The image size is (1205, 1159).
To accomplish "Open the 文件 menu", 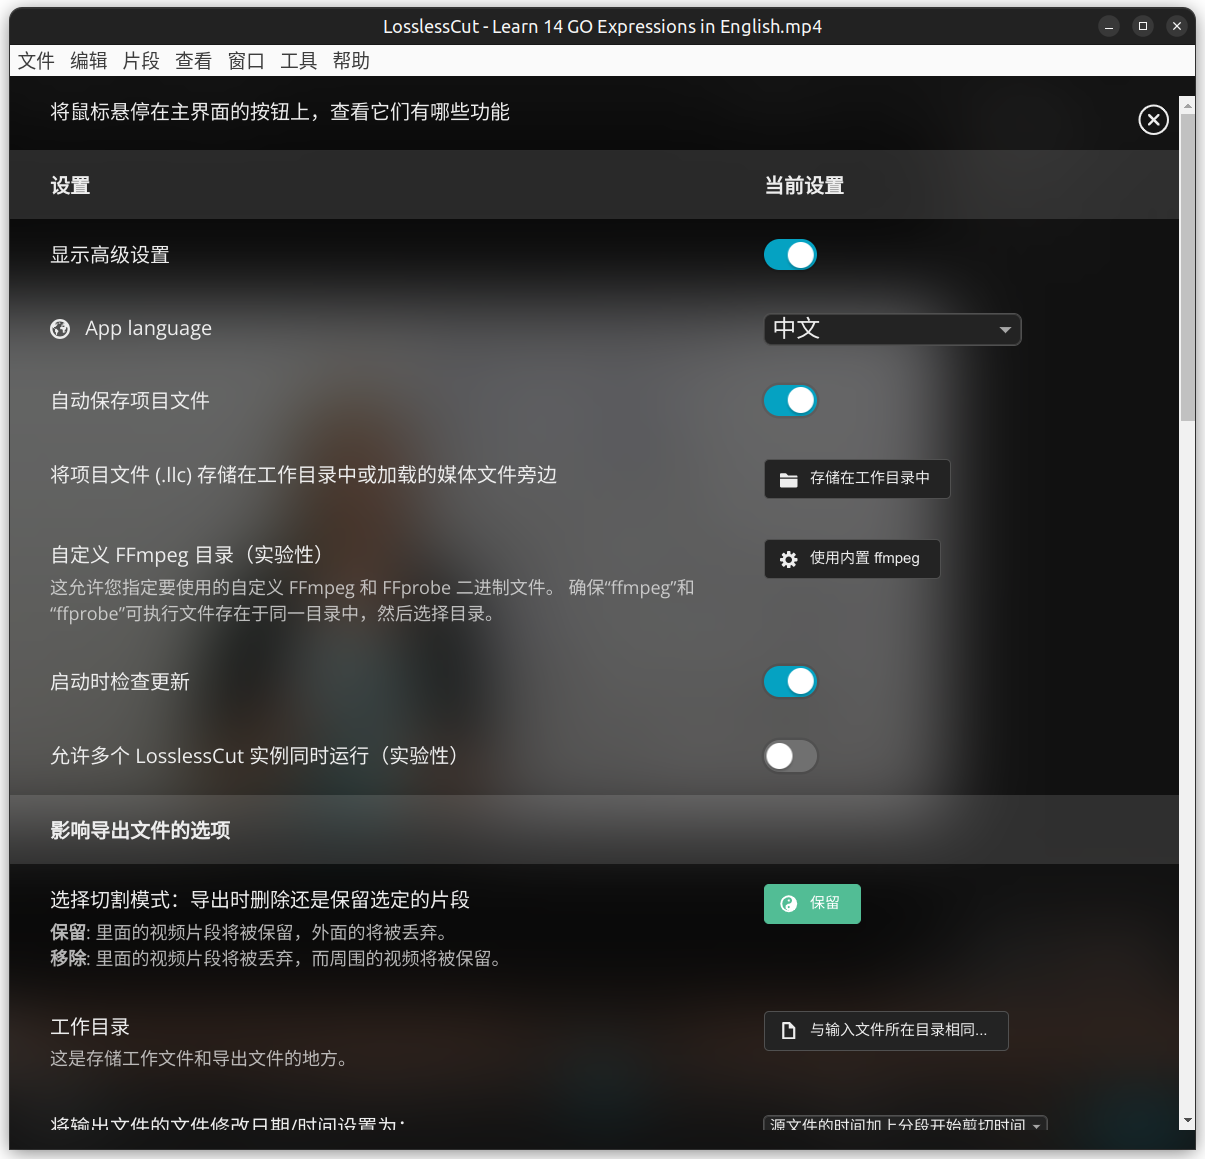I will 36,61.
